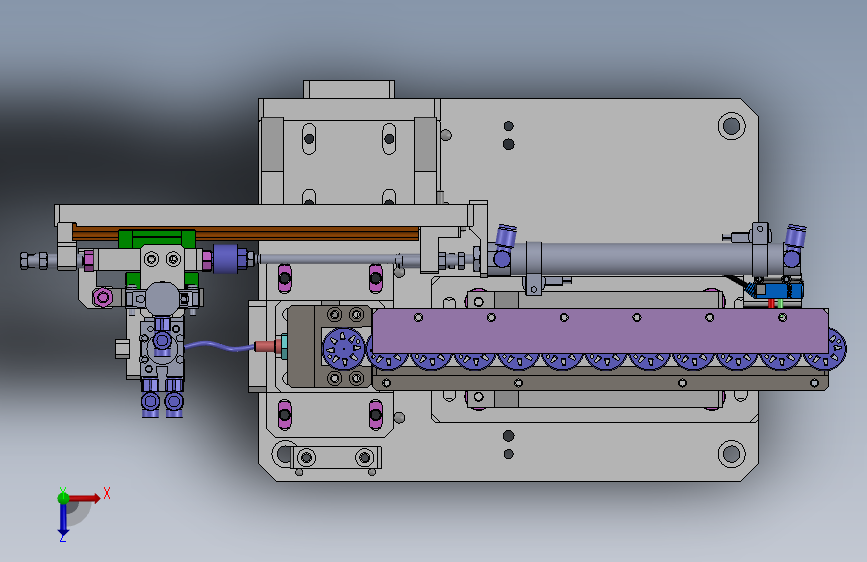867x562 pixels.
Task: Select the pneumatic fitting at the cylinder's right end
Action: pyautogui.click(x=794, y=247)
